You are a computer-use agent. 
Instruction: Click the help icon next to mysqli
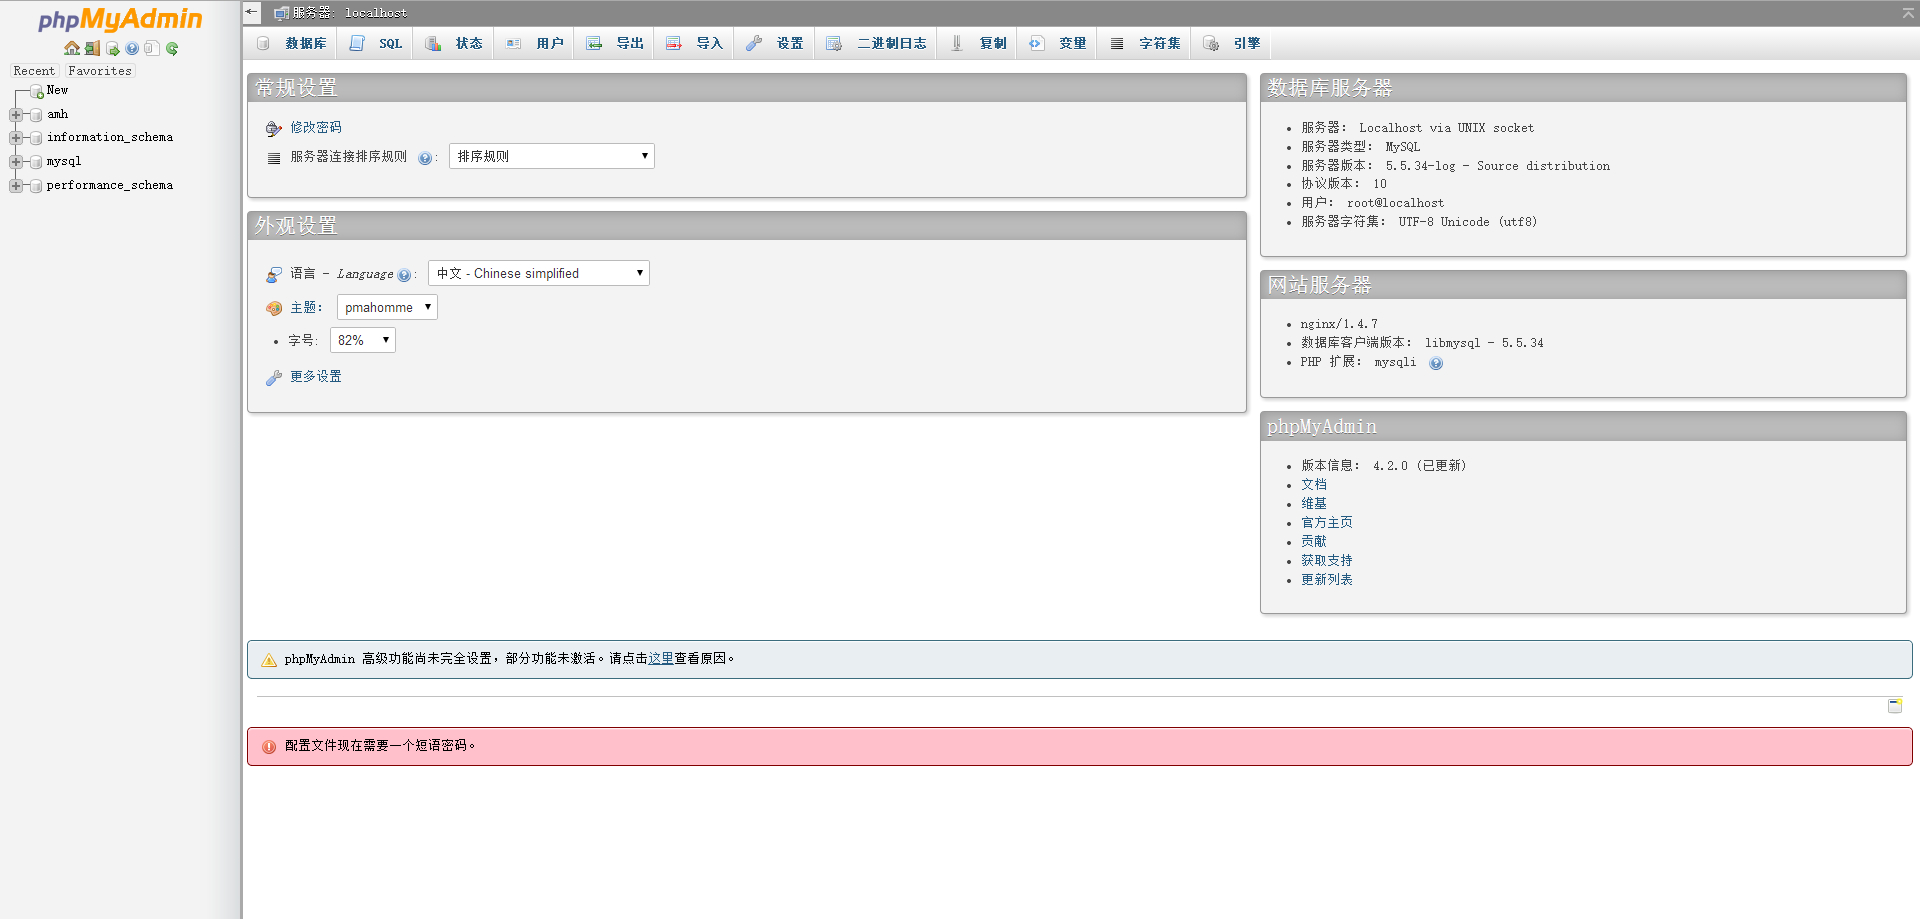(1436, 363)
